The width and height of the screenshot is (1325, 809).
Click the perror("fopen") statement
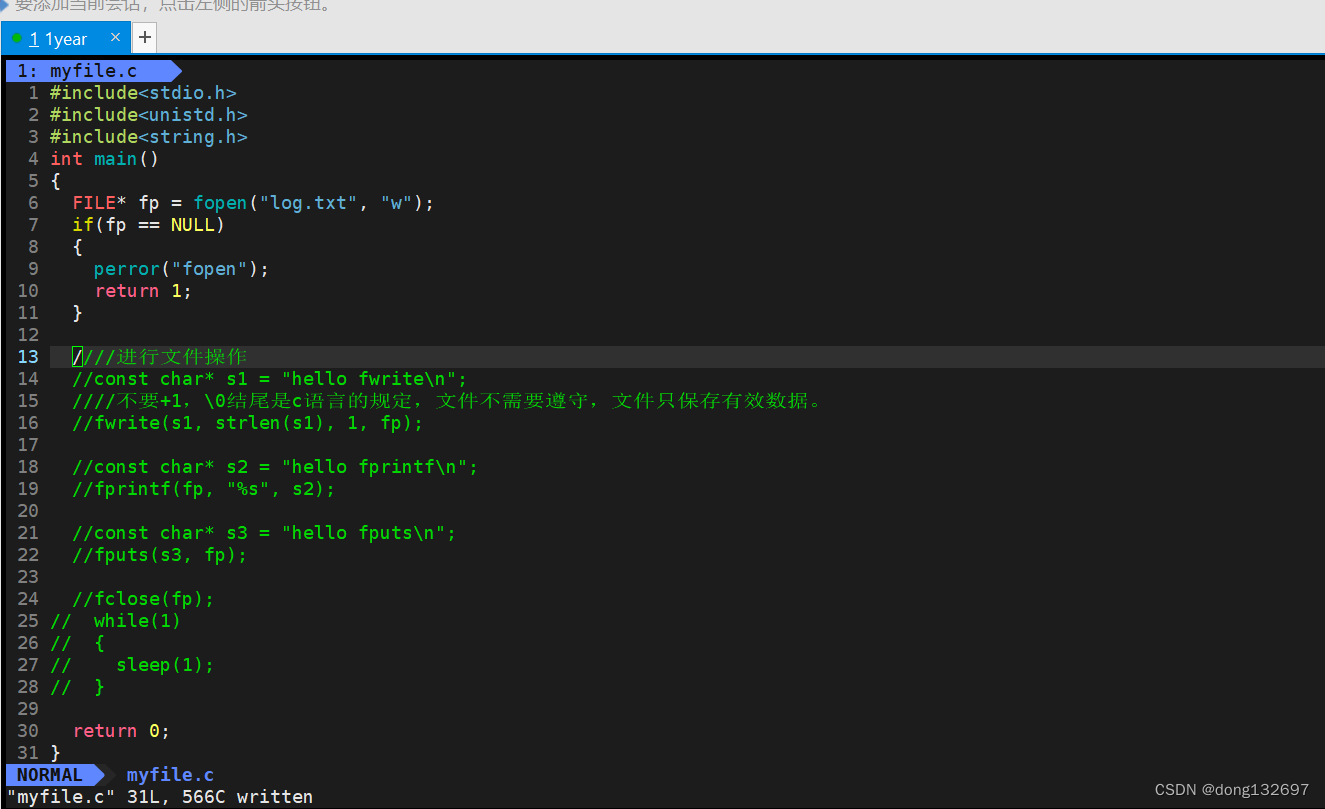click(181, 269)
